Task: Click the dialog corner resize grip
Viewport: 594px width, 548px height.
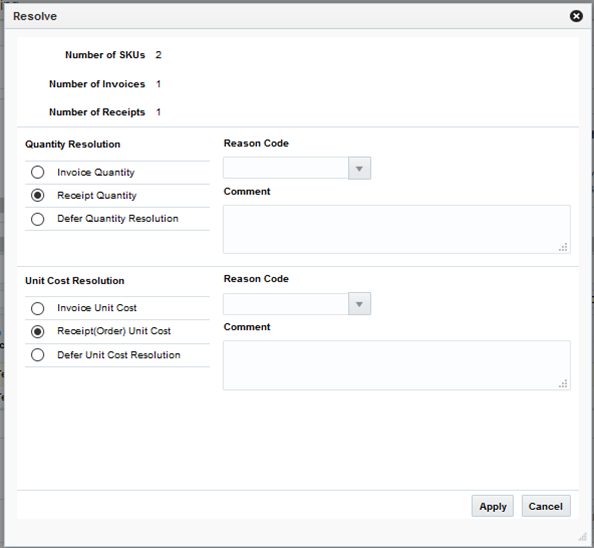Action: click(x=582, y=536)
